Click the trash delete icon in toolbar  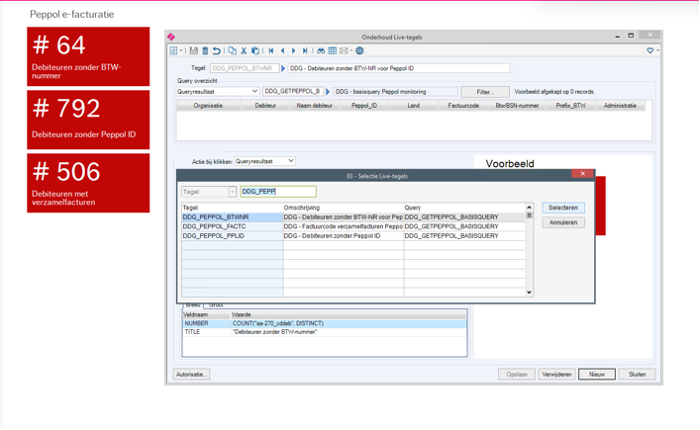tap(206, 50)
